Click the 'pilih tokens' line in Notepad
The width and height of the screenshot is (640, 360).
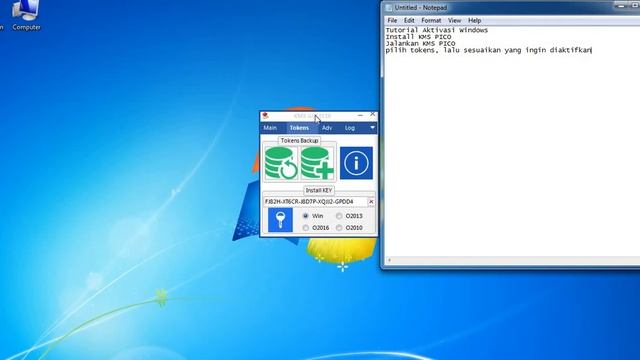point(489,50)
